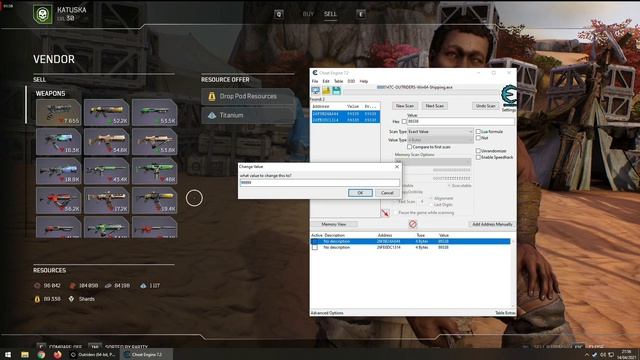This screenshot has width=640, height=360.
Task: Switch to Outriders taskbar button
Action: pyautogui.click(x=93, y=355)
